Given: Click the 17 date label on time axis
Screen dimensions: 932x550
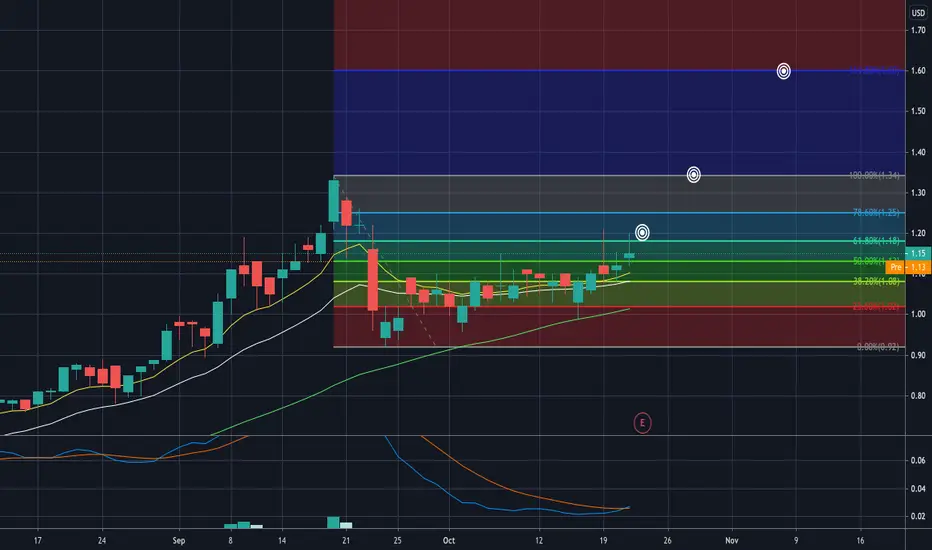Looking at the screenshot, I should click(38, 540).
